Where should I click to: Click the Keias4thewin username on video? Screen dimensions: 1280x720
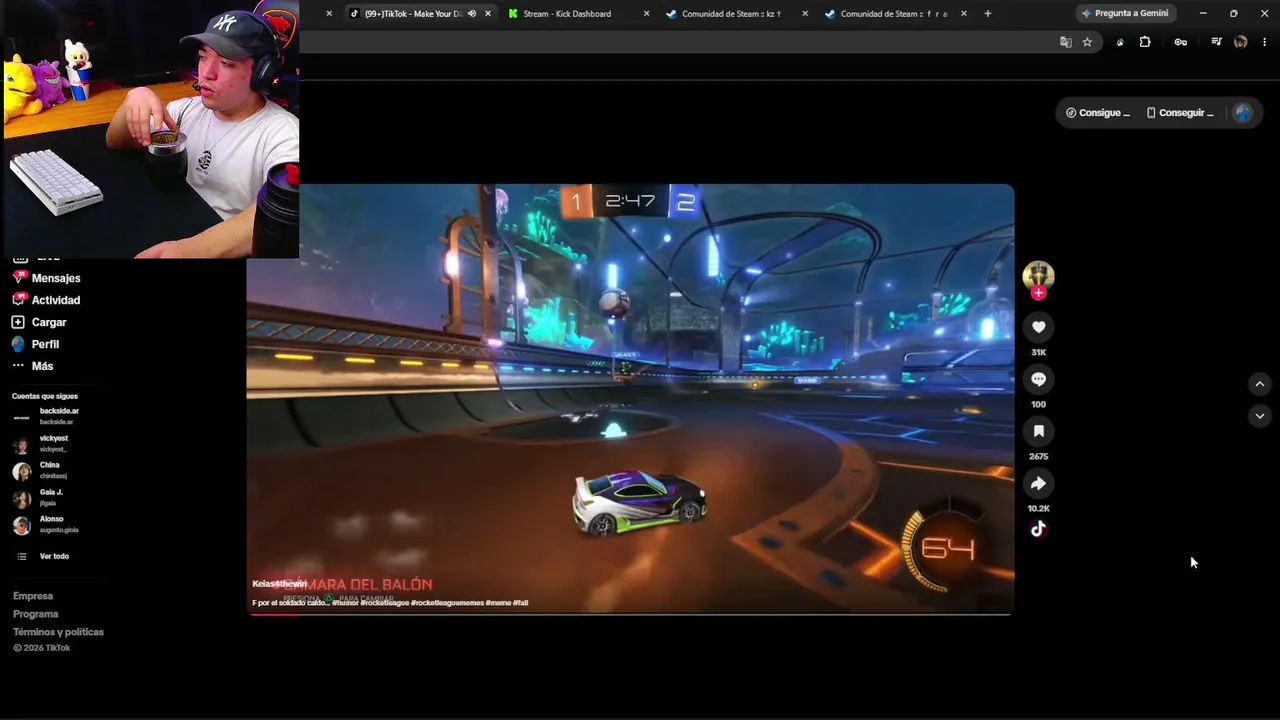click(279, 584)
